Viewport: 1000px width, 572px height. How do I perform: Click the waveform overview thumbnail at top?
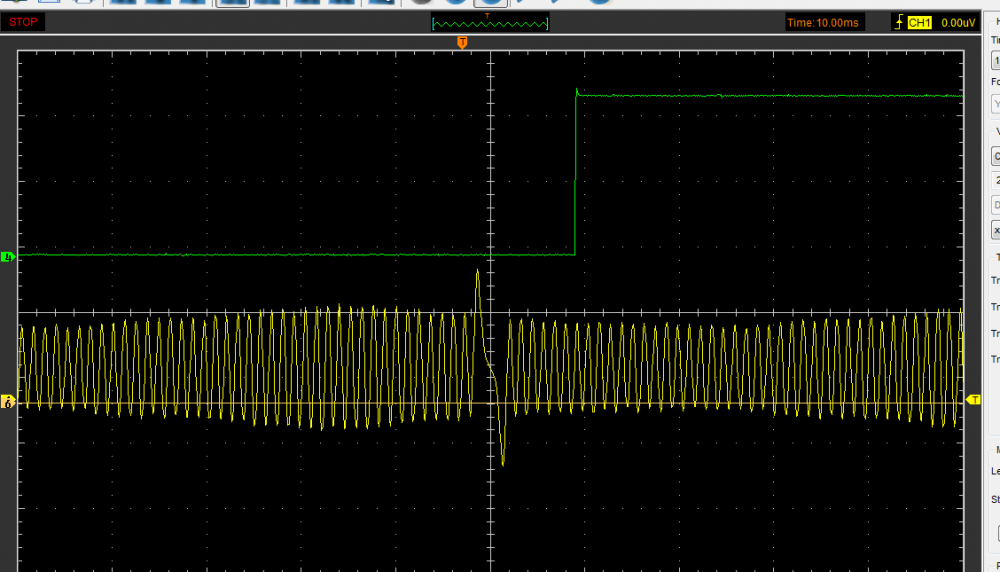click(x=490, y=22)
